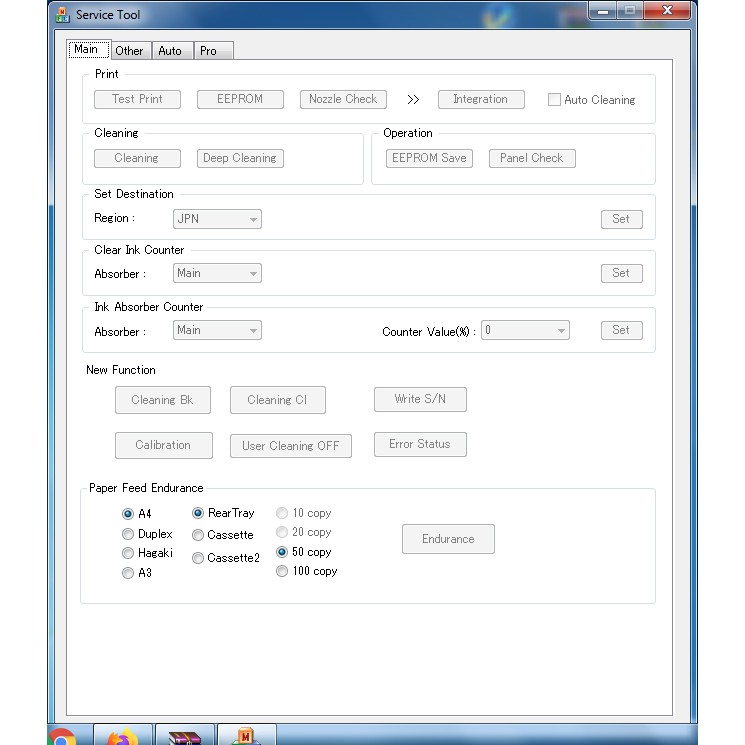Select the 100 copy option
The image size is (745, 745).
point(282,571)
